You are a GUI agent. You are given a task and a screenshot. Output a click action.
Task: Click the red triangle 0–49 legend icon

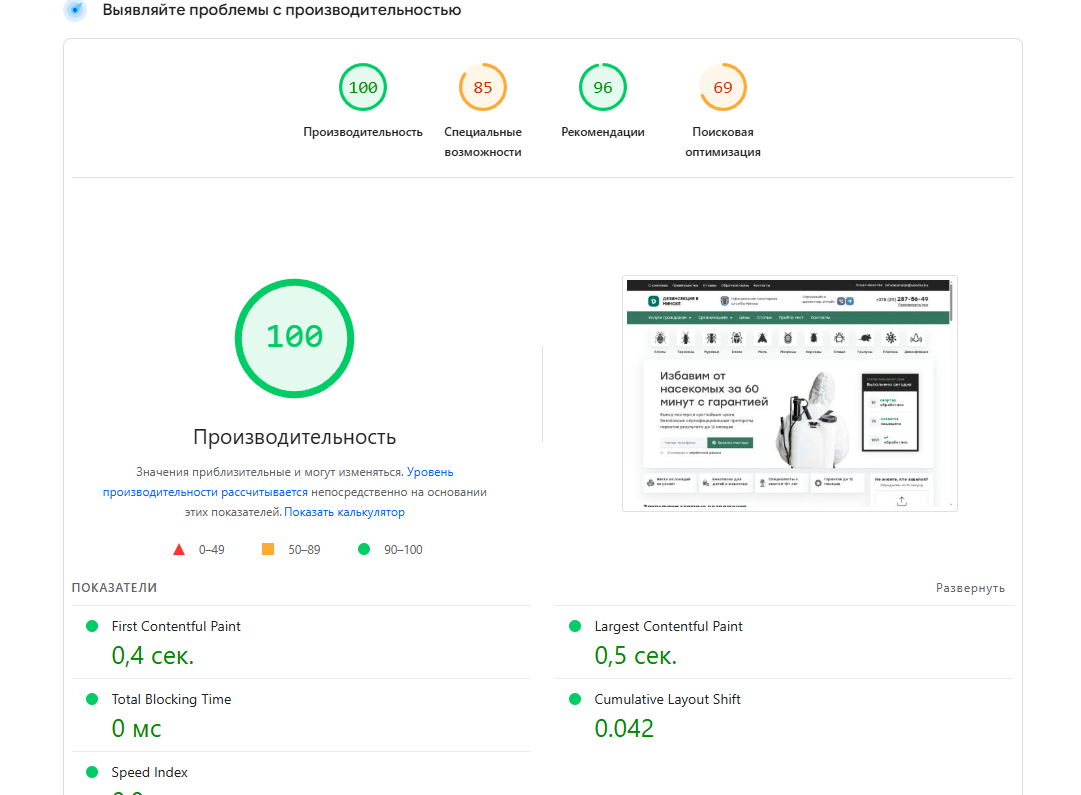(x=179, y=550)
